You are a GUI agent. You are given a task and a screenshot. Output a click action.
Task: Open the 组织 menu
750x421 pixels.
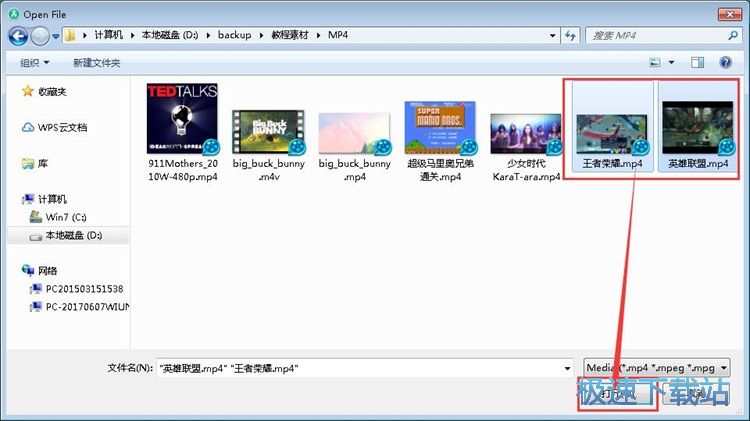coord(34,63)
